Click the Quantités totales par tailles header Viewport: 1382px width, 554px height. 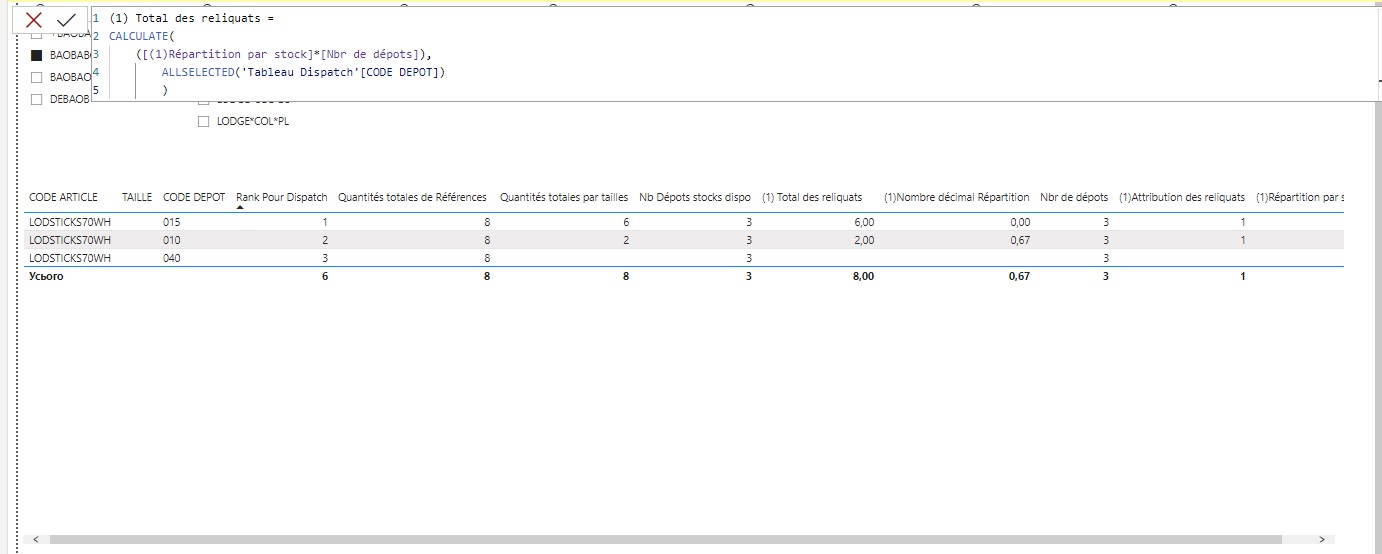[564, 197]
